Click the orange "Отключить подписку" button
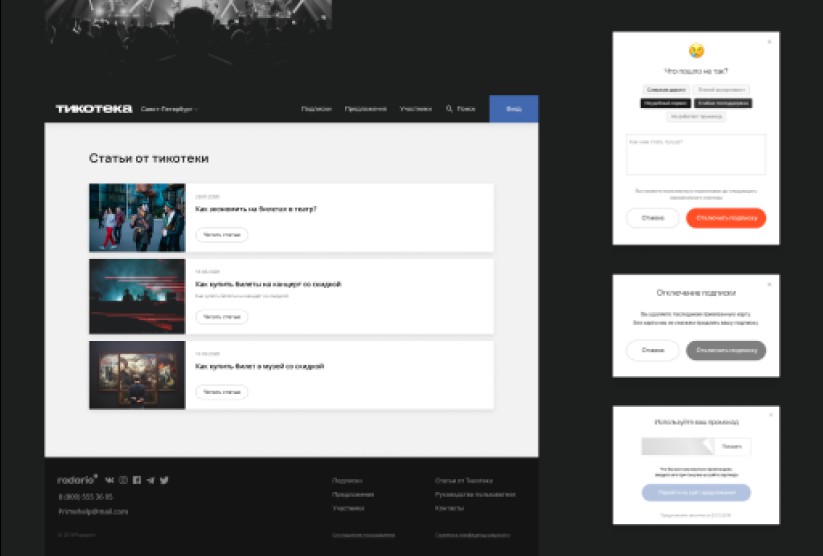This screenshot has width=823, height=556. pyautogui.click(x=726, y=218)
